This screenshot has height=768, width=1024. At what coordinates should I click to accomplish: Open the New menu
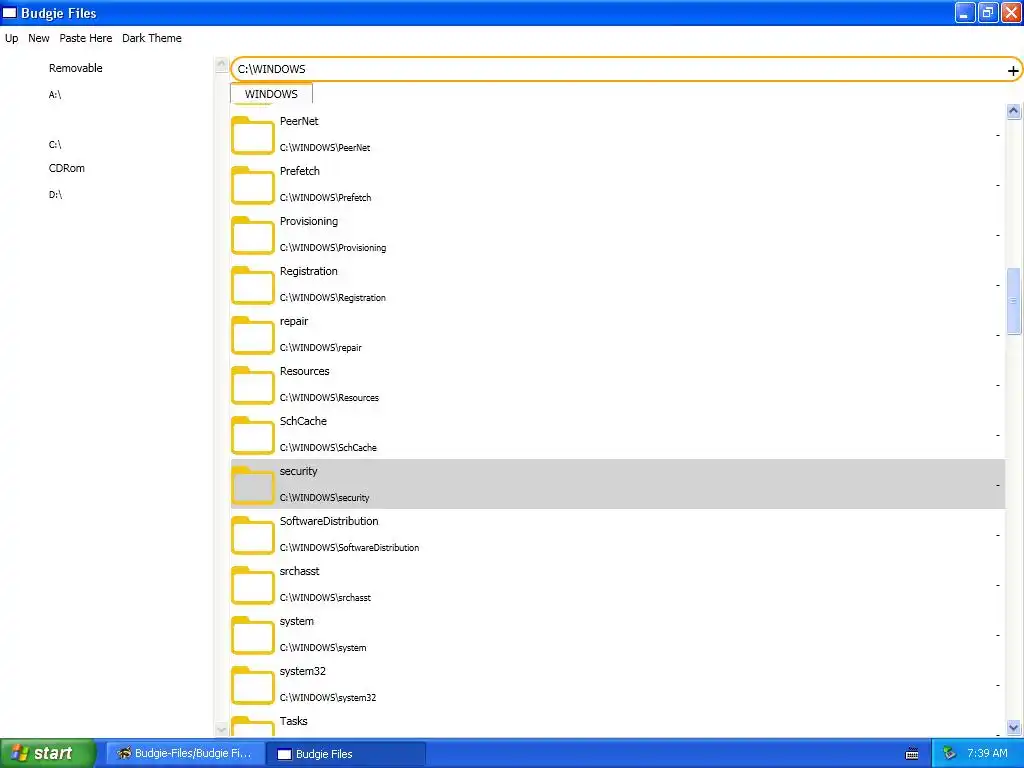pos(39,38)
